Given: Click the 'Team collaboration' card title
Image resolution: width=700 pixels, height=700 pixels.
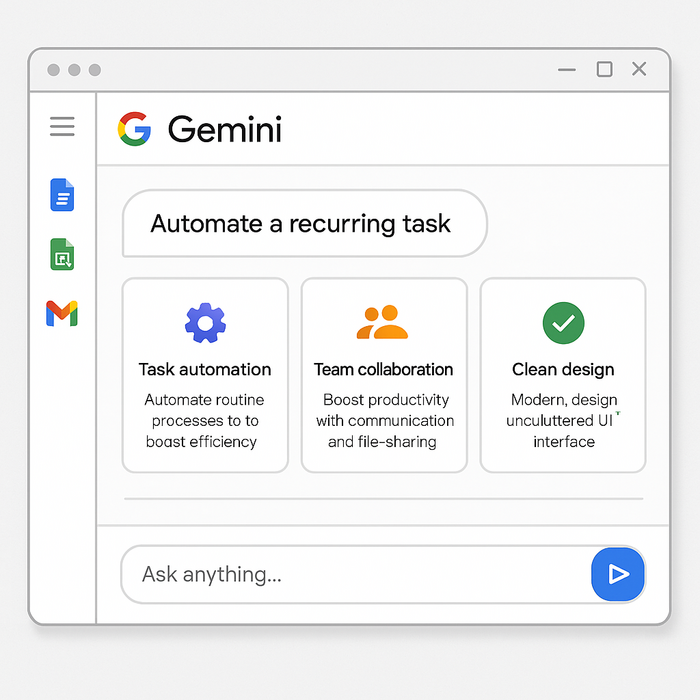Looking at the screenshot, I should [x=383, y=370].
